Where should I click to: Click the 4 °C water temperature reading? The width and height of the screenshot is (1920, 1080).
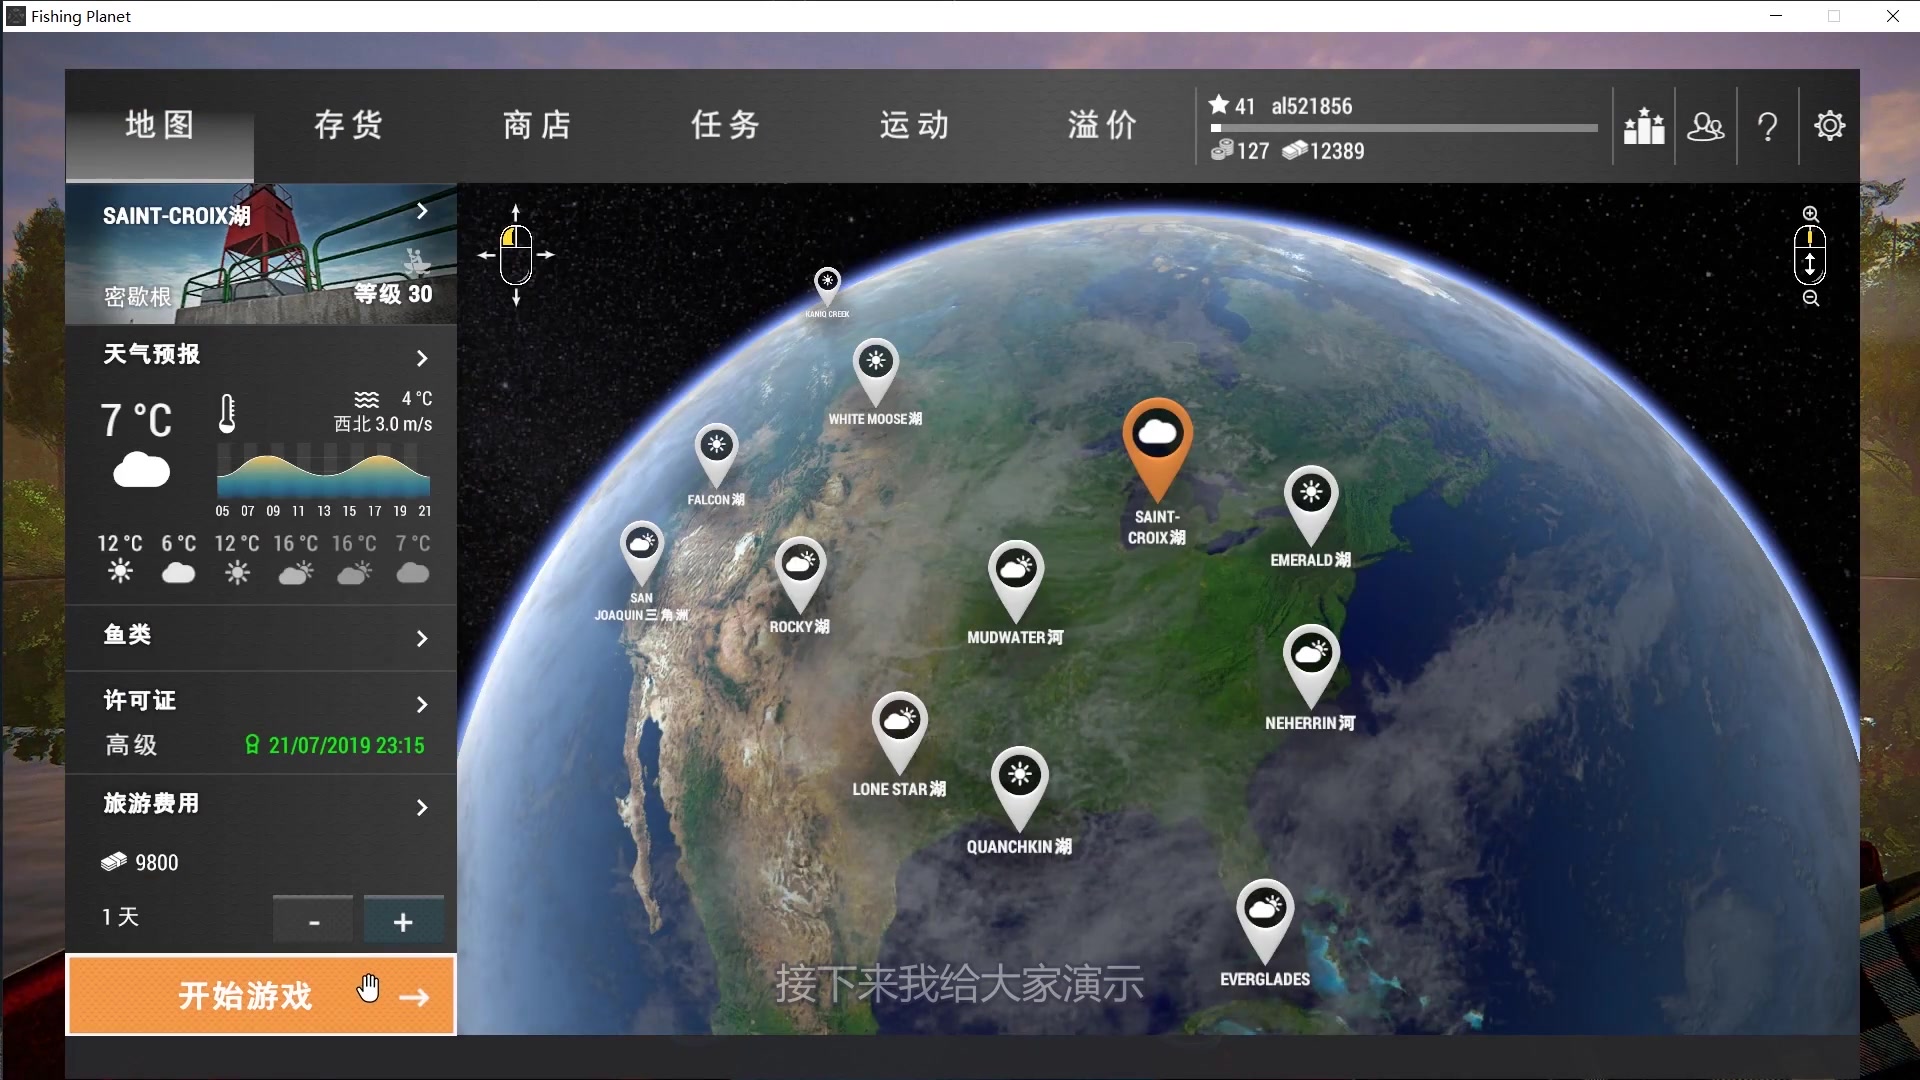coord(417,399)
